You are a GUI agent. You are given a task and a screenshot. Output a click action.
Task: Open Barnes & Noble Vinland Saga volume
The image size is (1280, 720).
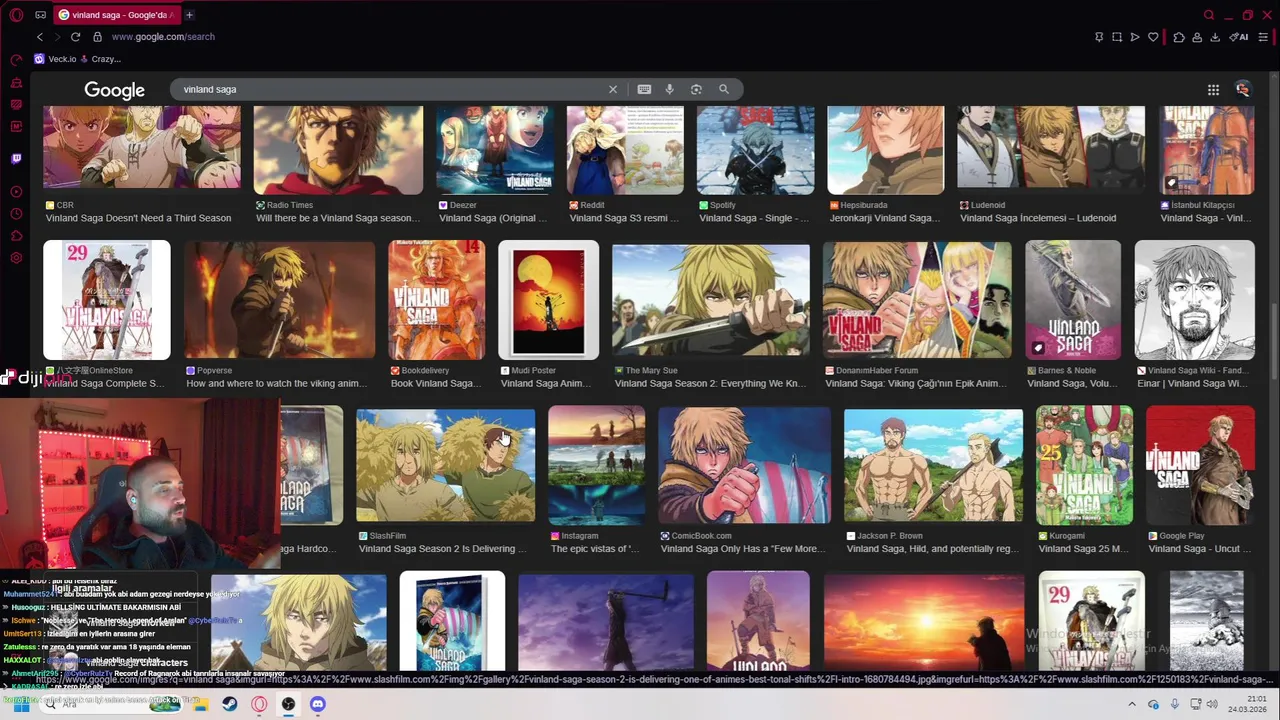point(1073,300)
